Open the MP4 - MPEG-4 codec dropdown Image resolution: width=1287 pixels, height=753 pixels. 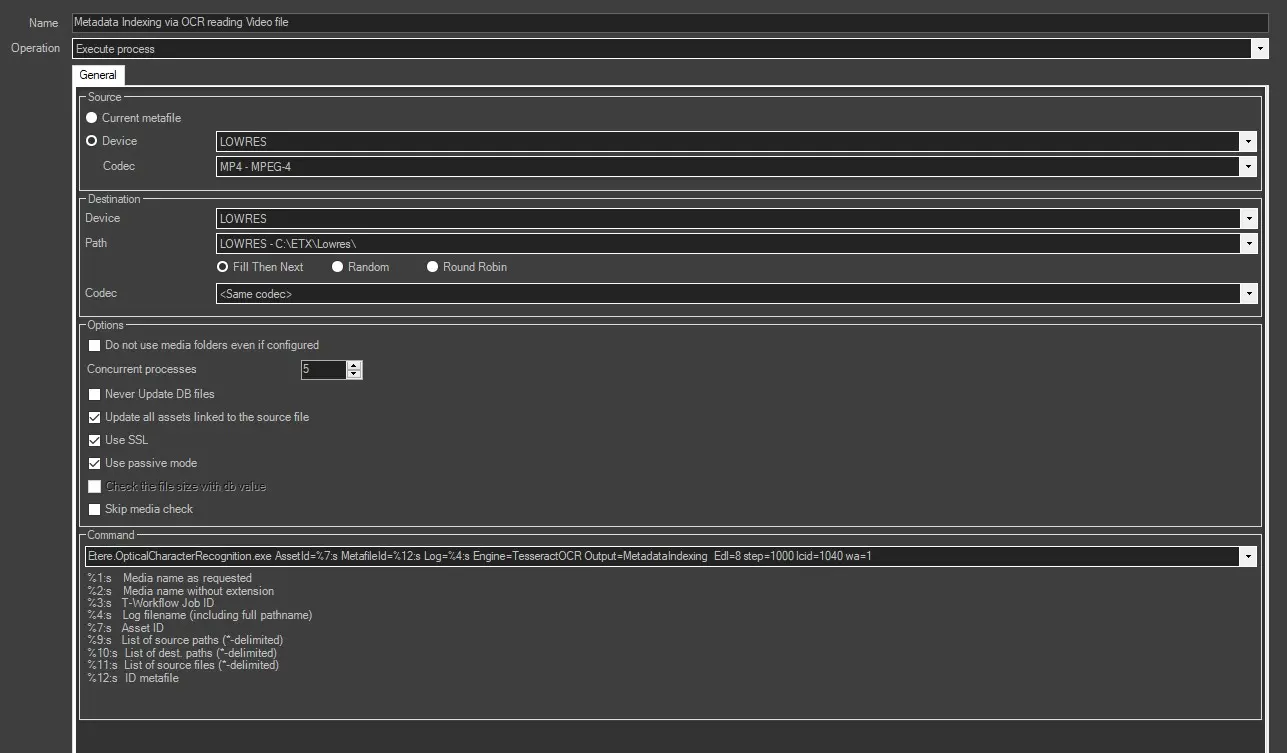pyautogui.click(x=1248, y=167)
